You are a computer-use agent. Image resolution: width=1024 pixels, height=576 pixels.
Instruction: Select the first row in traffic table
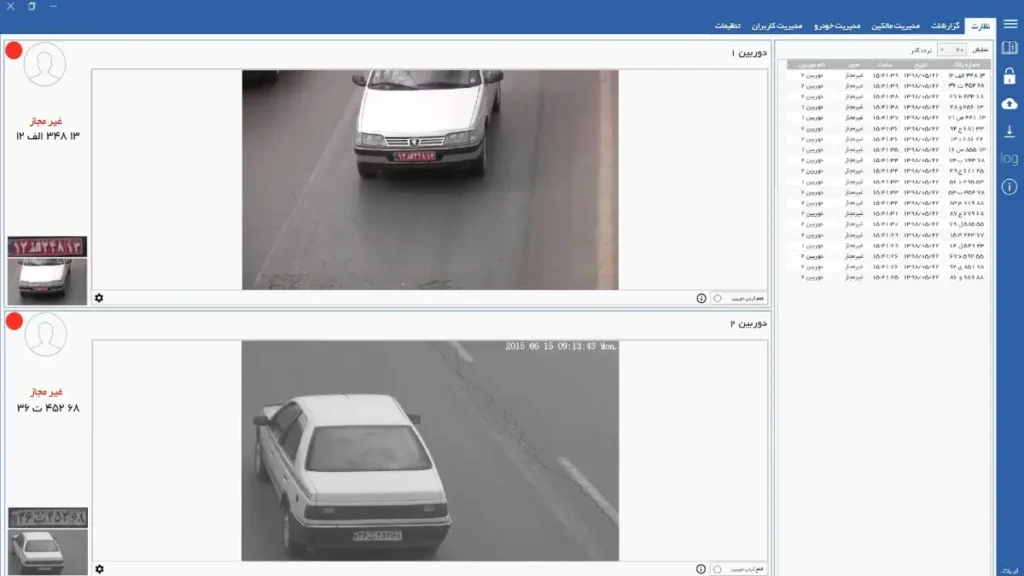point(889,75)
